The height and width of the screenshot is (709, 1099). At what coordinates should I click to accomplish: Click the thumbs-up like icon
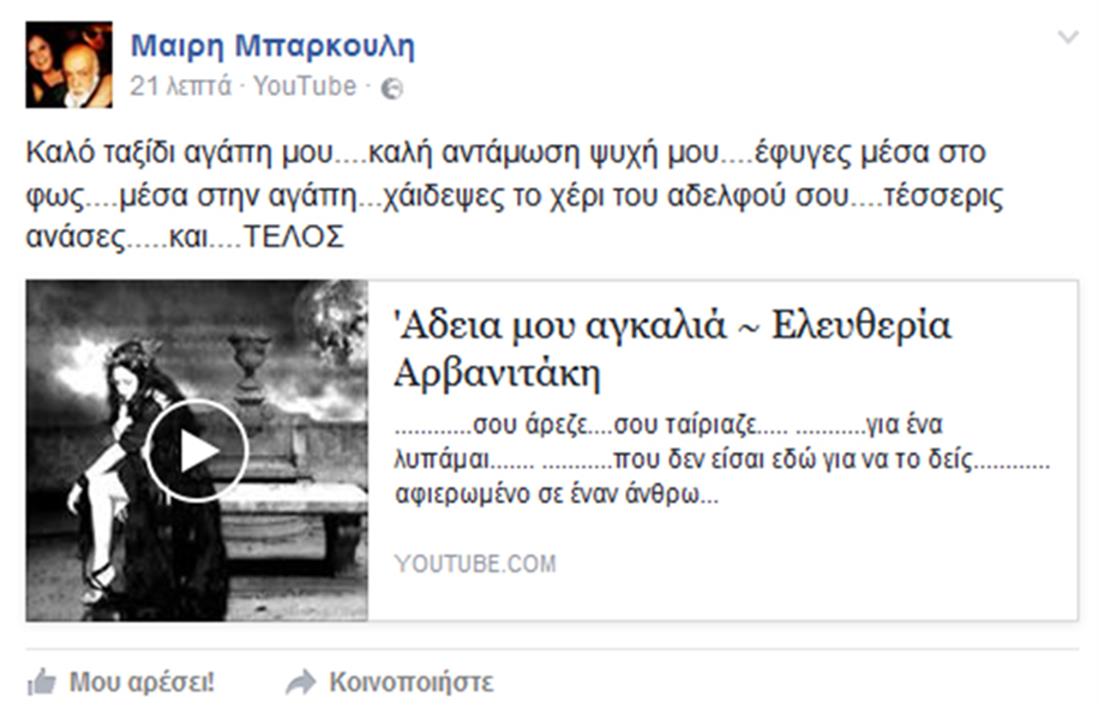41,682
